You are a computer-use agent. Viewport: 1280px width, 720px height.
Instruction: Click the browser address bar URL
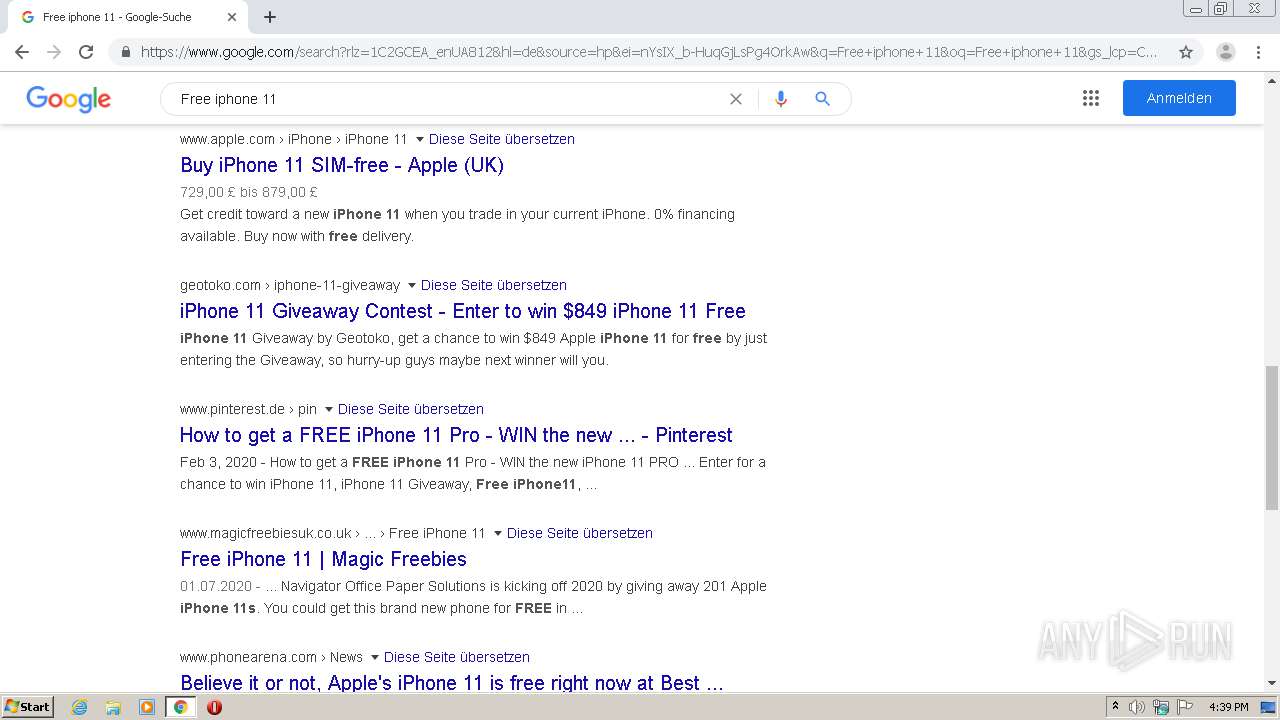tap(648, 52)
